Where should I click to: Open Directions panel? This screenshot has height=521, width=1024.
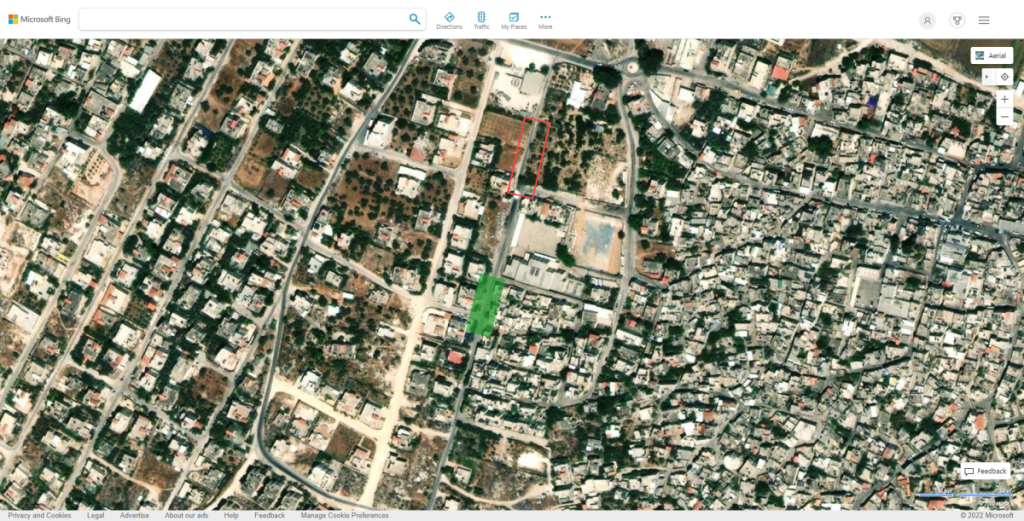click(449, 20)
